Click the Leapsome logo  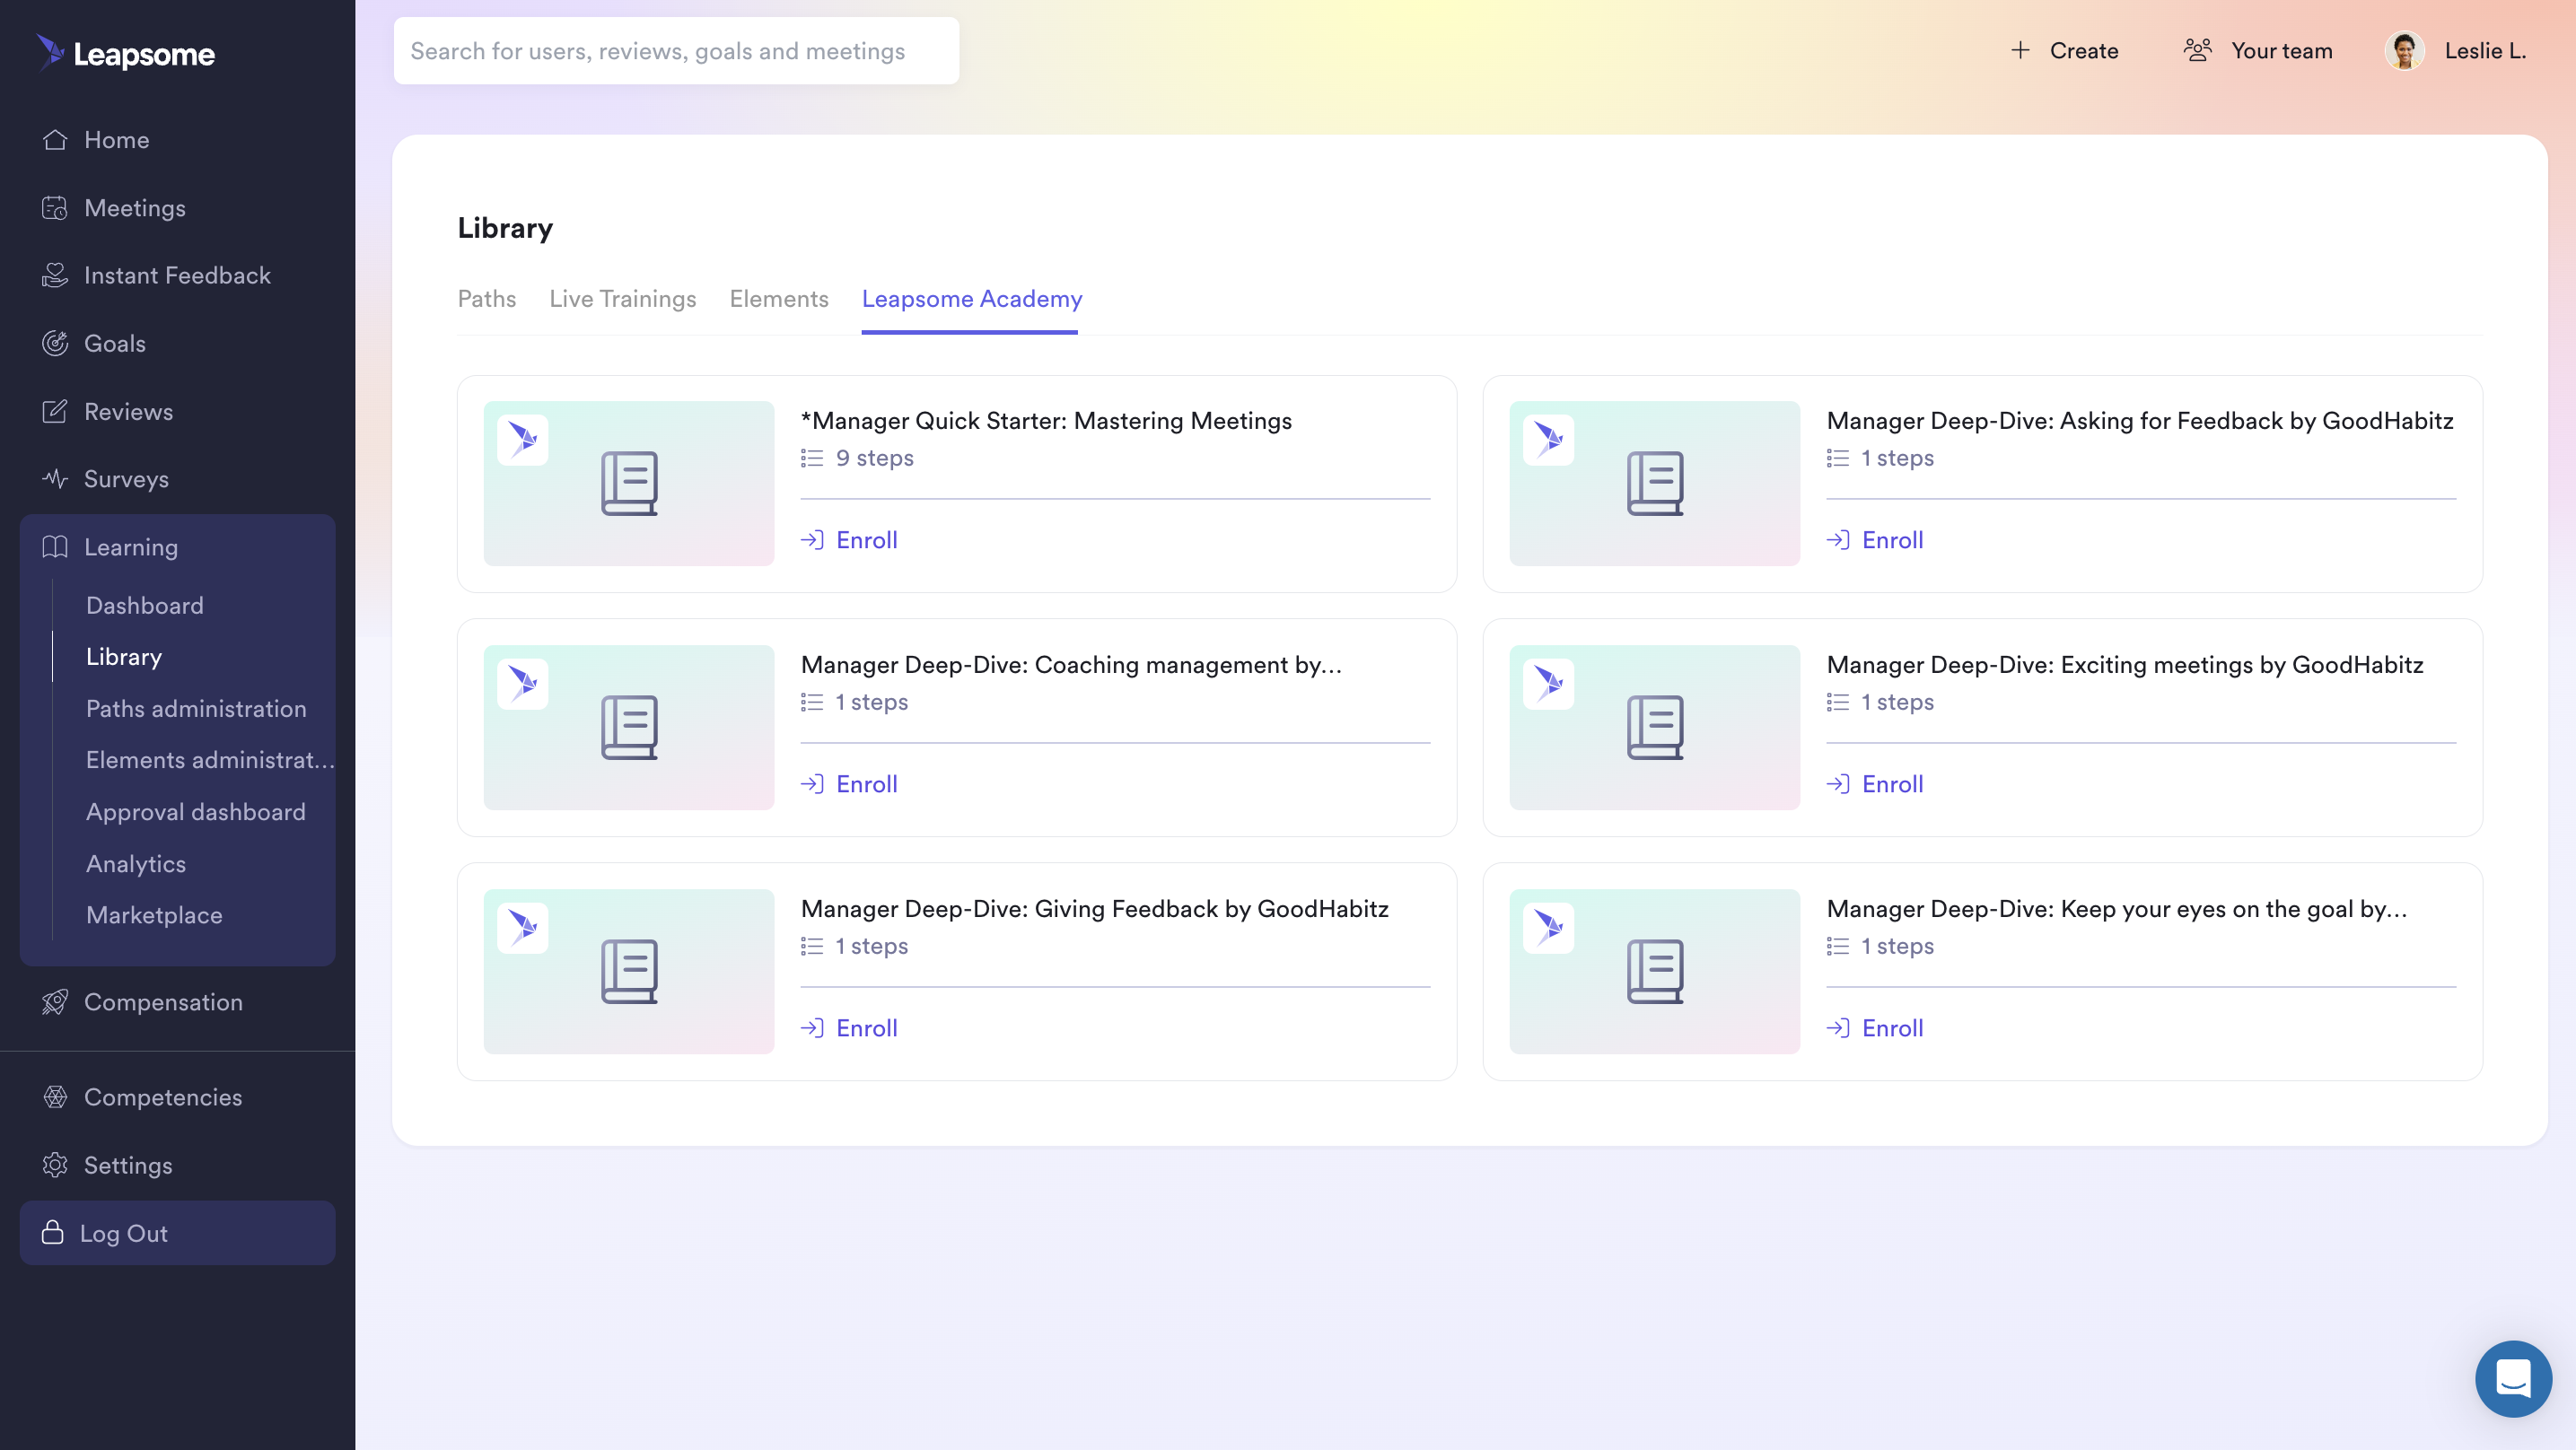pyautogui.click(x=126, y=53)
